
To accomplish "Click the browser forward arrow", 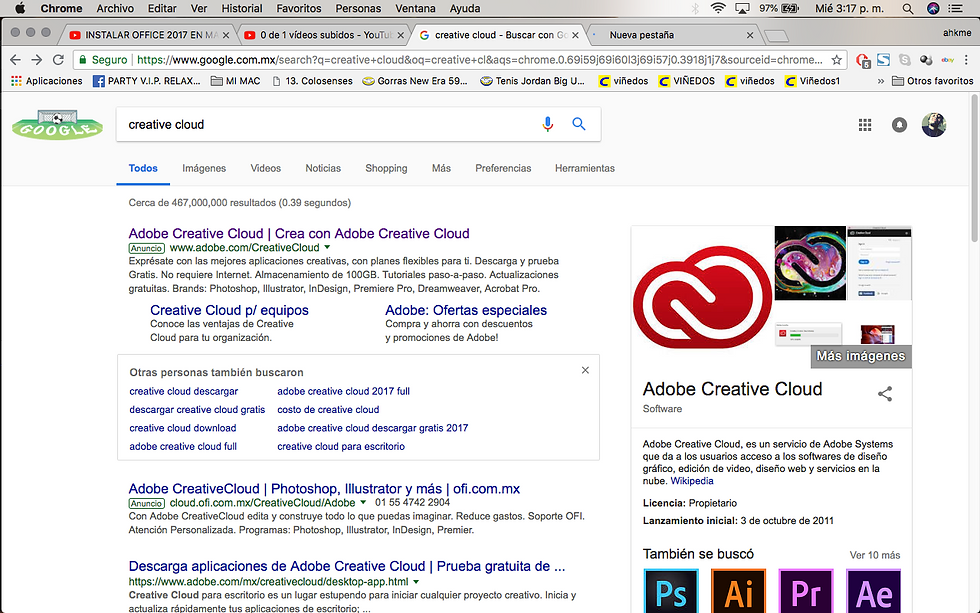I will pyautogui.click(x=37, y=59).
